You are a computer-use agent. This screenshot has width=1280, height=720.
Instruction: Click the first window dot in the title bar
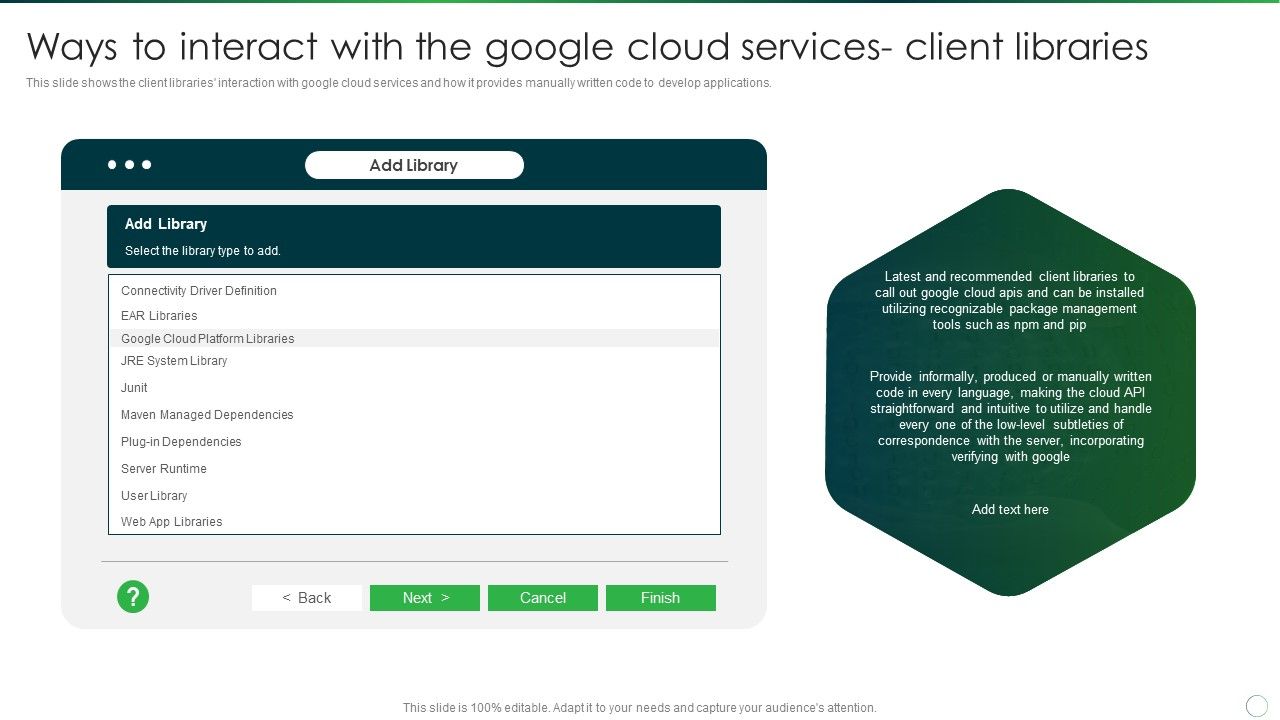click(x=109, y=164)
